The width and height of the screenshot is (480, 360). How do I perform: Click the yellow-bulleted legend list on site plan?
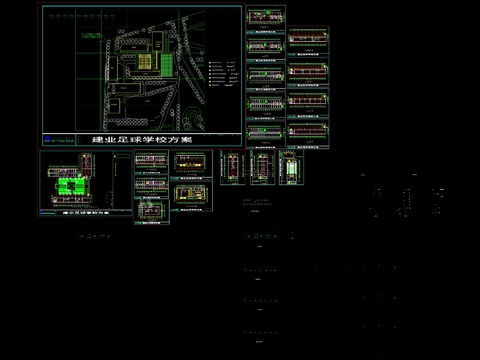coord(224,74)
